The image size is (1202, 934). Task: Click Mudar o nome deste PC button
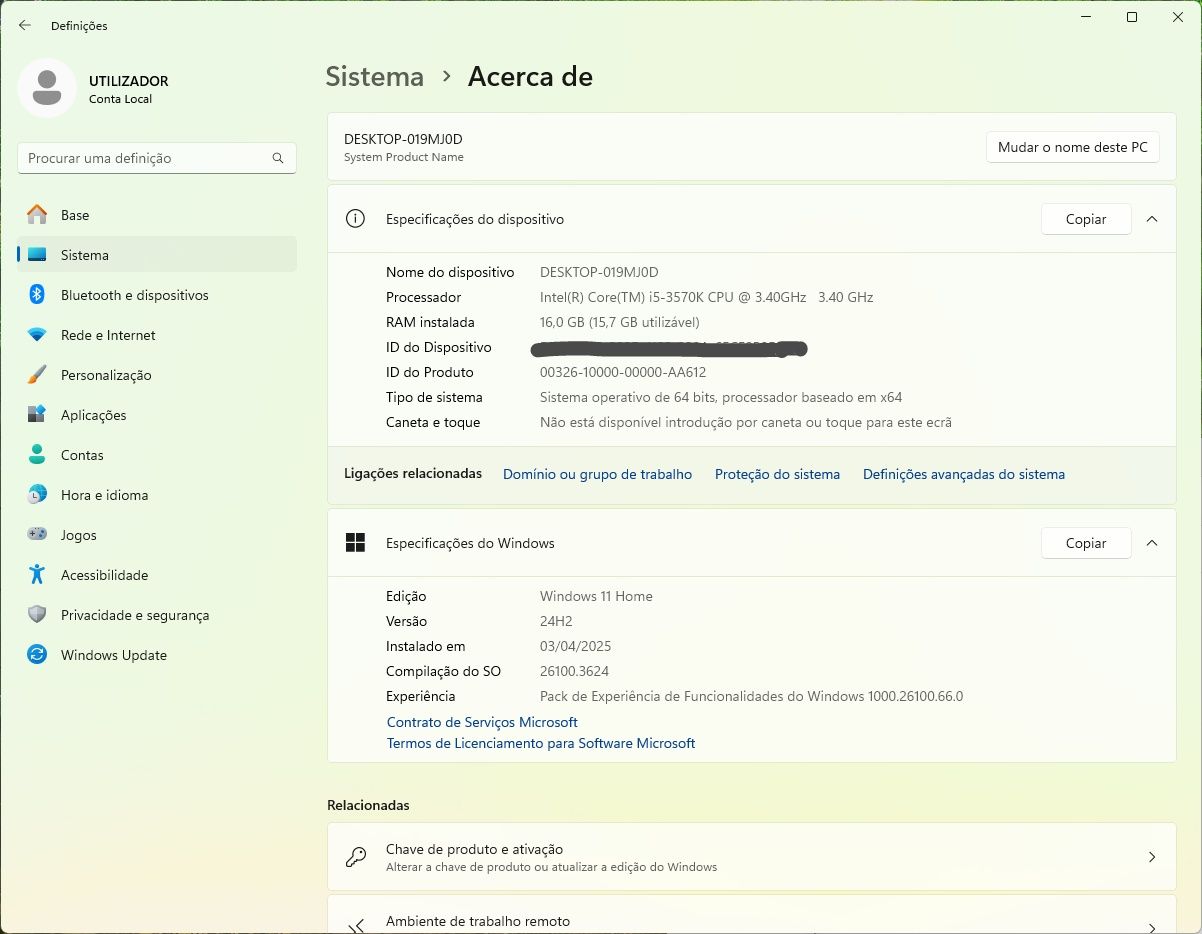pos(1073,147)
